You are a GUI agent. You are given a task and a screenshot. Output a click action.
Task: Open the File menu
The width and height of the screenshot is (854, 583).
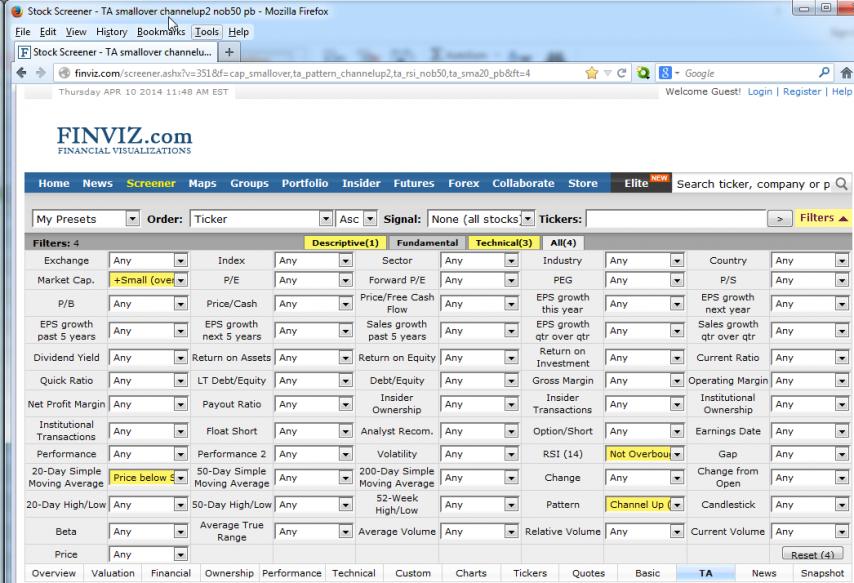(x=22, y=32)
